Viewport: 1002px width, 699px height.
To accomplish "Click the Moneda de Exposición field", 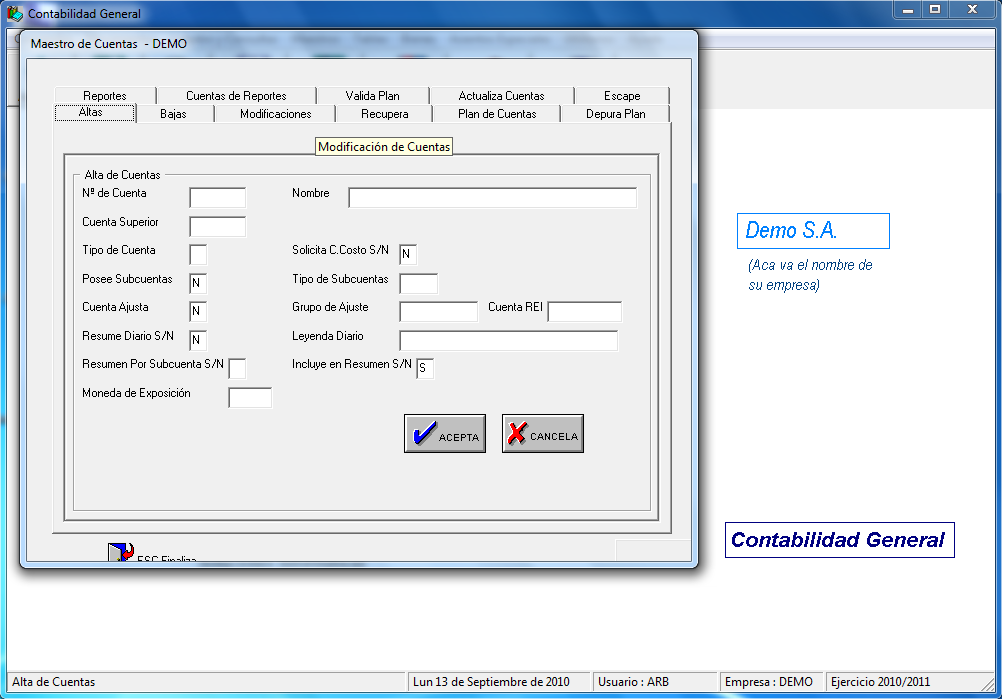I will (x=249, y=398).
